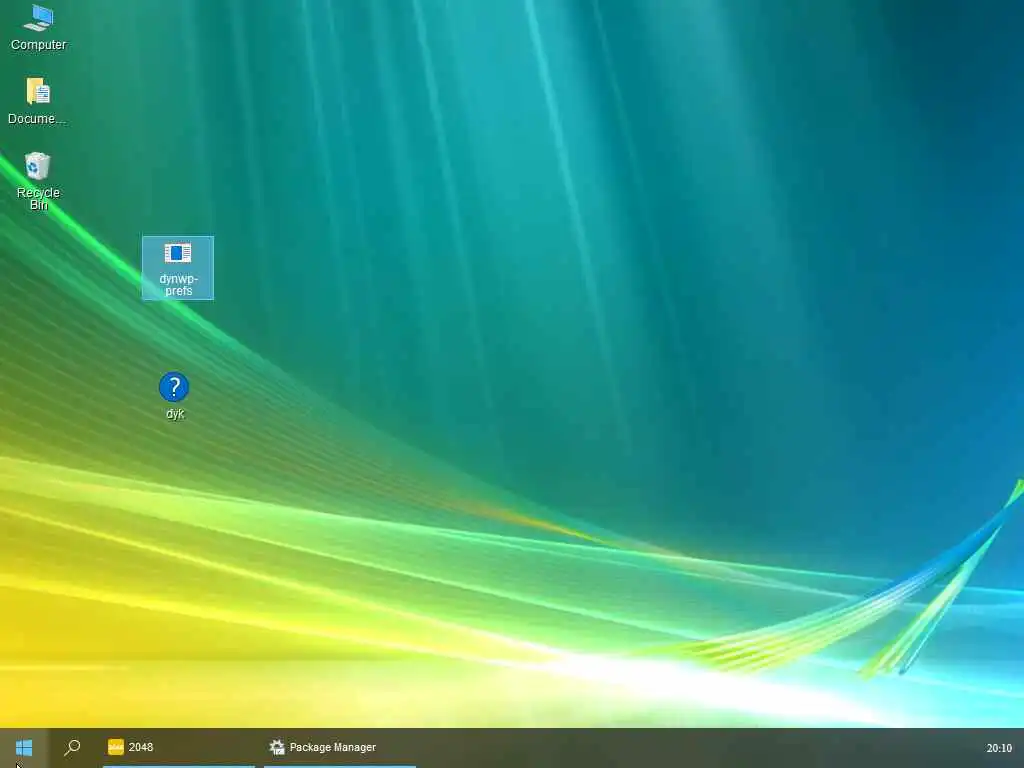Select the dyk question mark icon
The width and height of the screenshot is (1024, 768).
coord(174,396)
